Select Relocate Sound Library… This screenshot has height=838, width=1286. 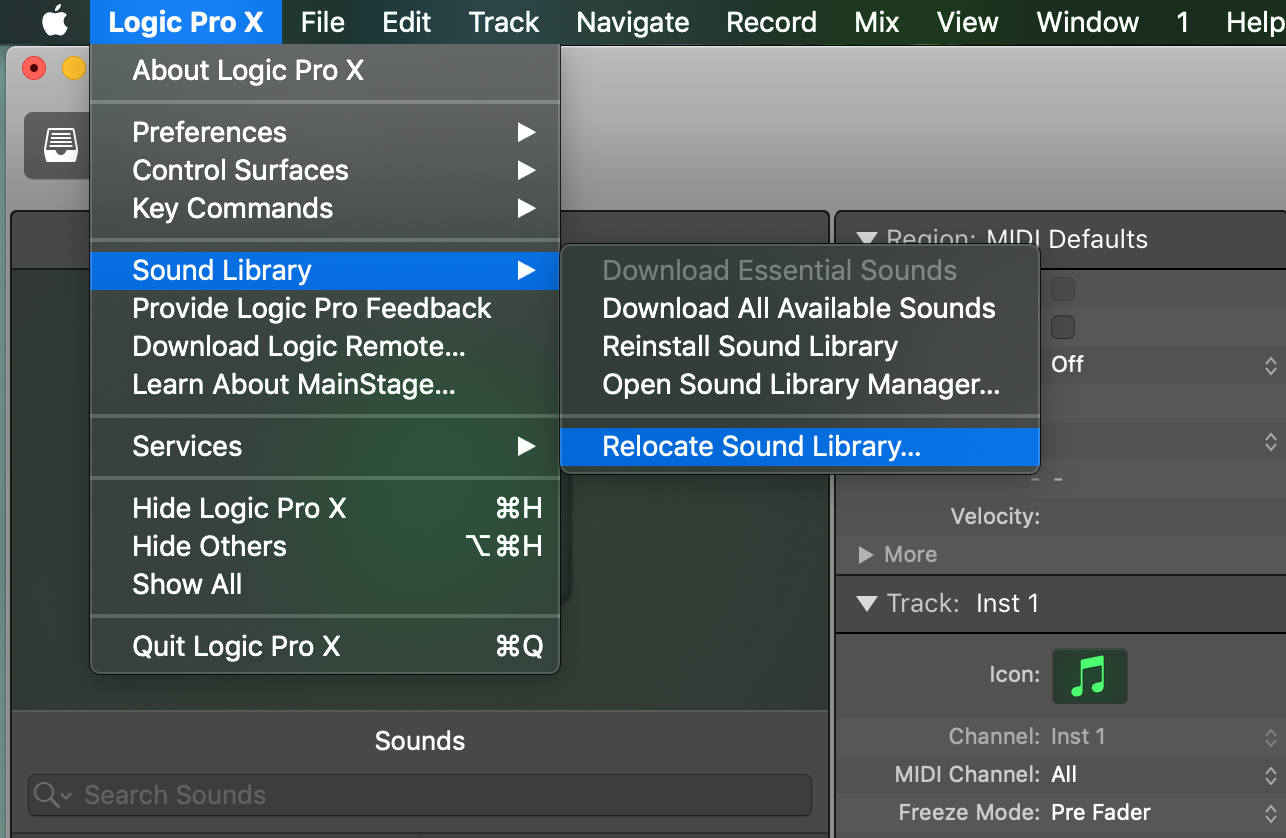800,446
